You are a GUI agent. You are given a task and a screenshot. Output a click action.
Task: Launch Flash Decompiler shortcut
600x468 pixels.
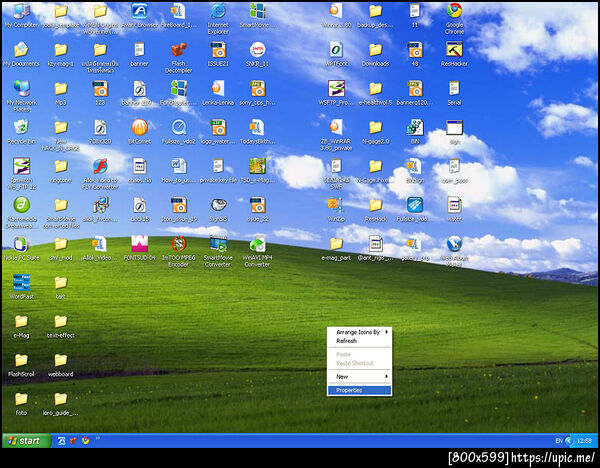pyautogui.click(x=178, y=57)
